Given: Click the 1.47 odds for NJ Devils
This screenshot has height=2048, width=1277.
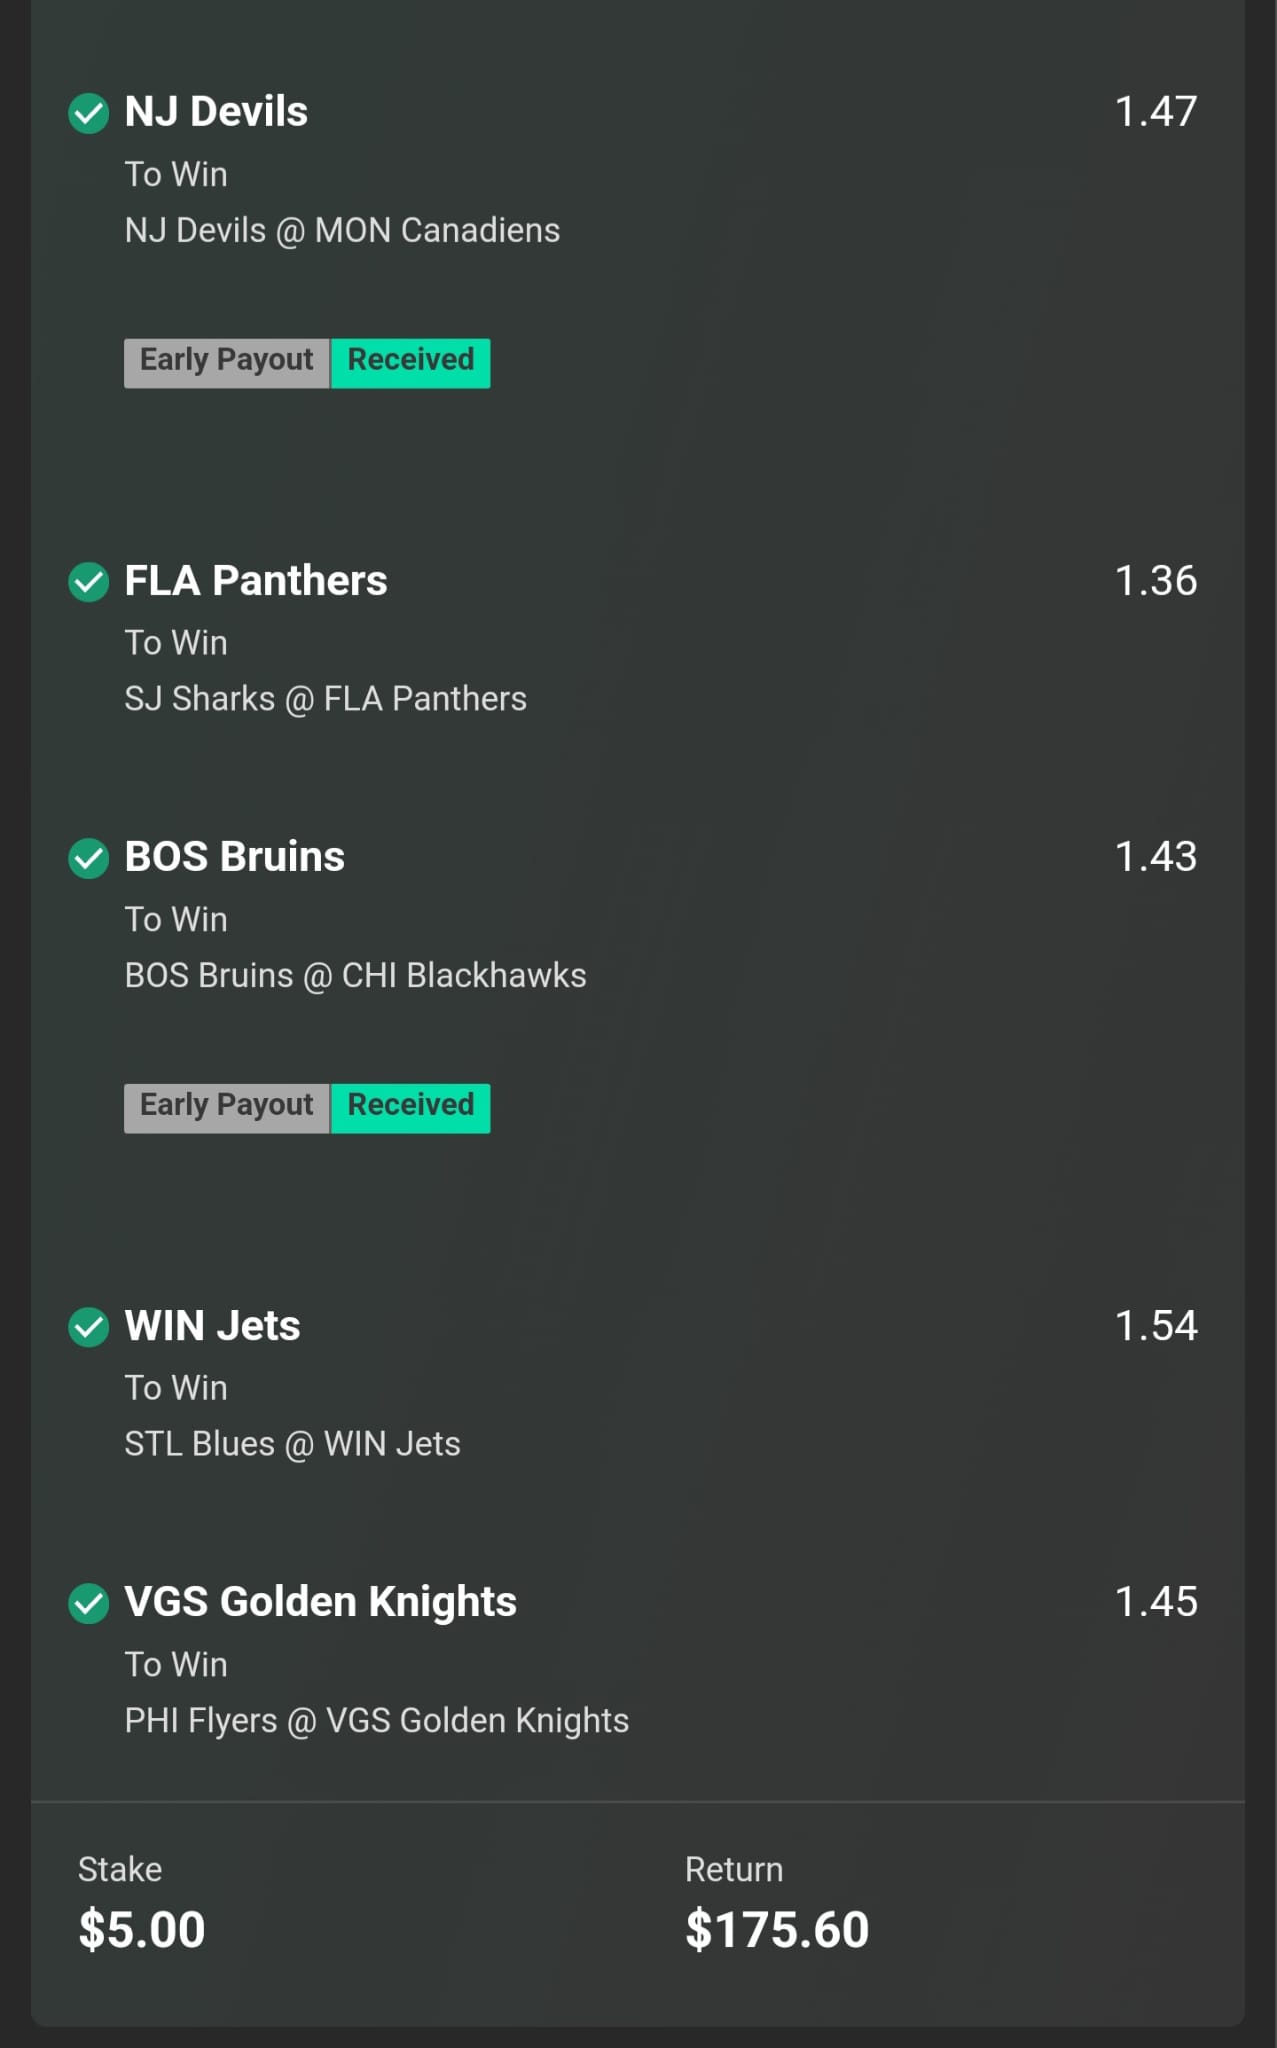Looking at the screenshot, I should pos(1156,112).
